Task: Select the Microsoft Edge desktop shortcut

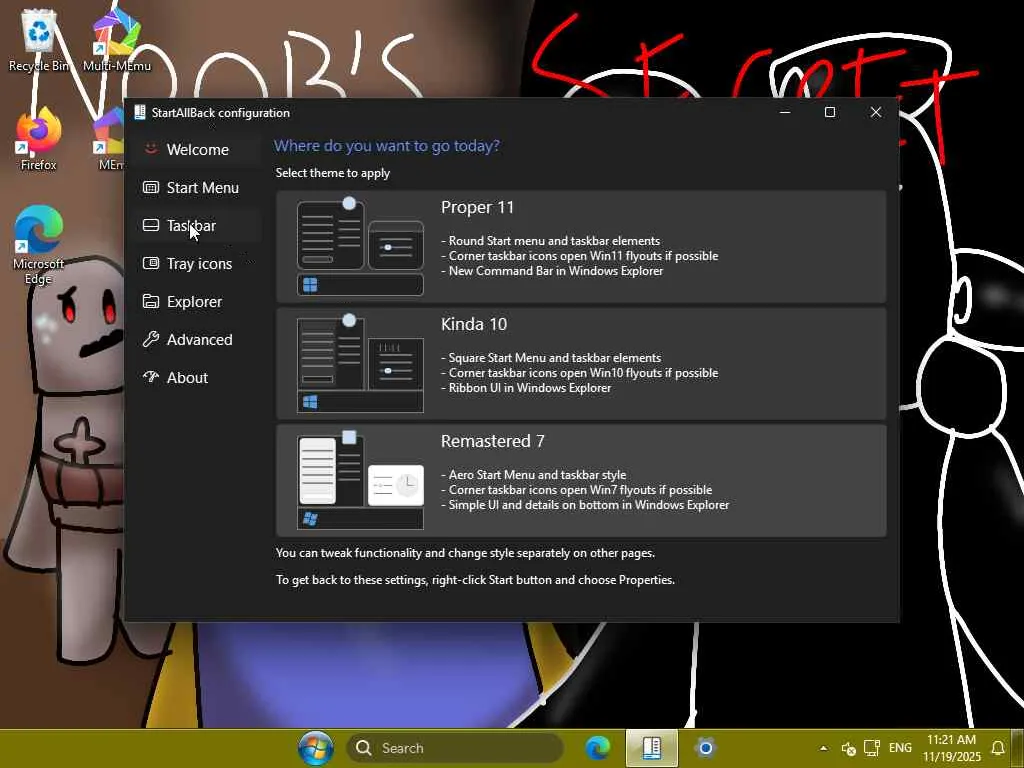Action: point(39,246)
